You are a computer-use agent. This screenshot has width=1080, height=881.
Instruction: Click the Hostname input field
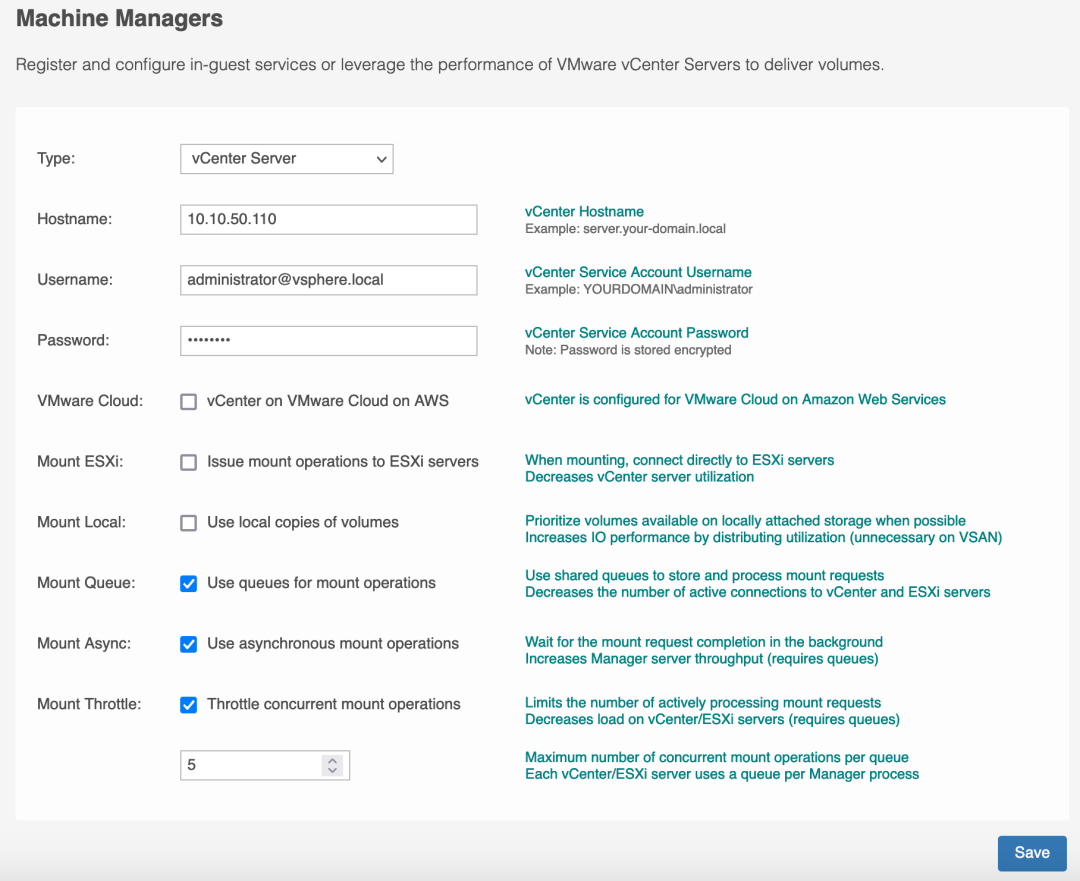pos(328,219)
